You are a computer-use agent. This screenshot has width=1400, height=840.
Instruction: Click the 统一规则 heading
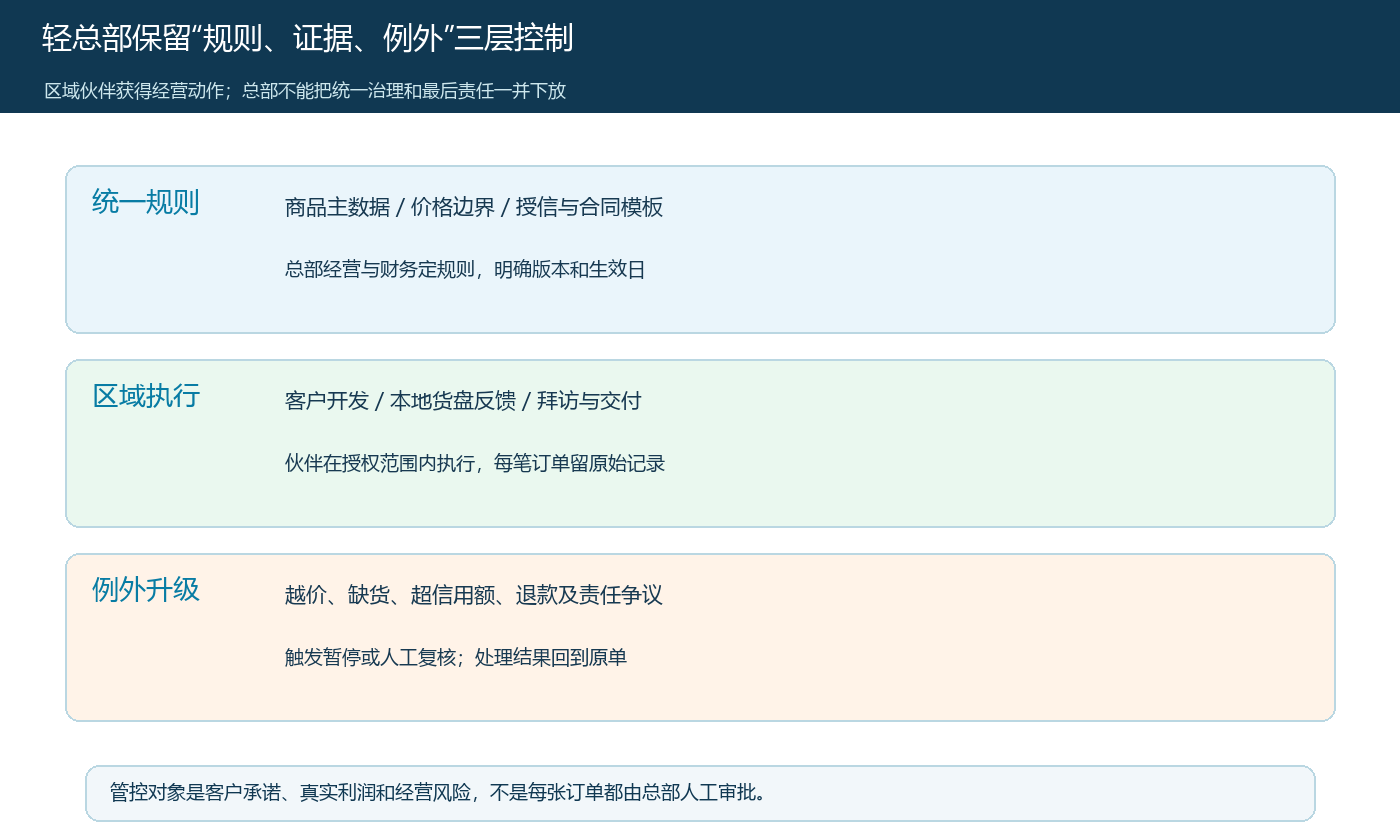pyautogui.click(x=146, y=203)
